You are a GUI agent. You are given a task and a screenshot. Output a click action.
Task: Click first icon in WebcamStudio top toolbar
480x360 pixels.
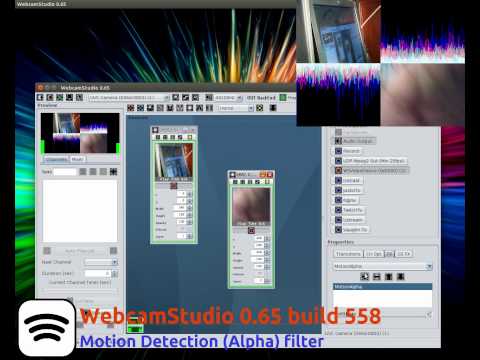coord(40,97)
